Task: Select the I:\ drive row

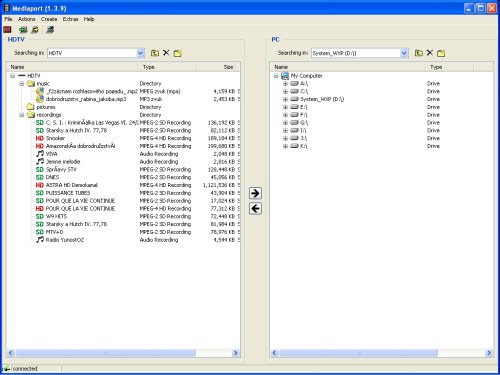Action: 303,130
